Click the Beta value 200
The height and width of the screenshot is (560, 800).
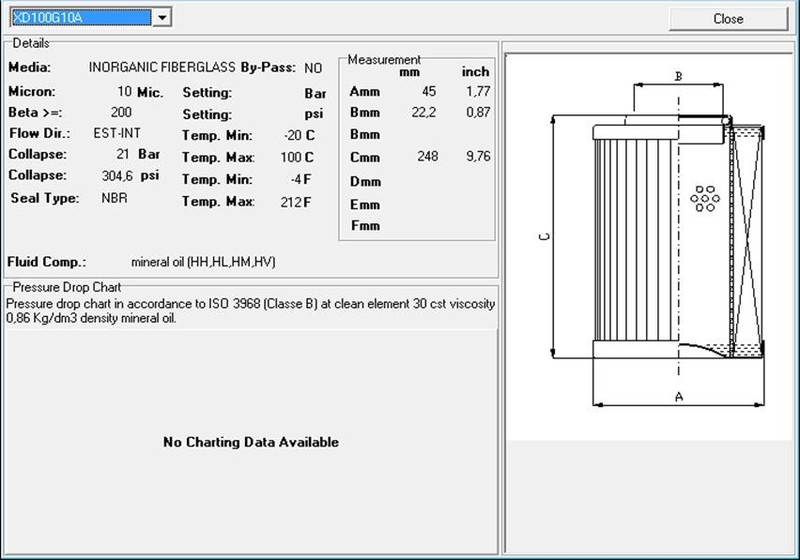coord(121,112)
